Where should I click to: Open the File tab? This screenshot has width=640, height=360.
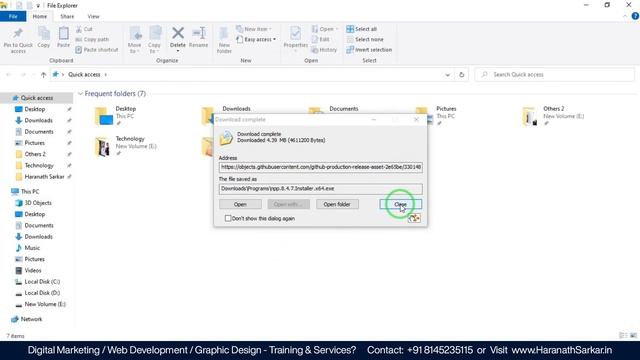(13, 16)
